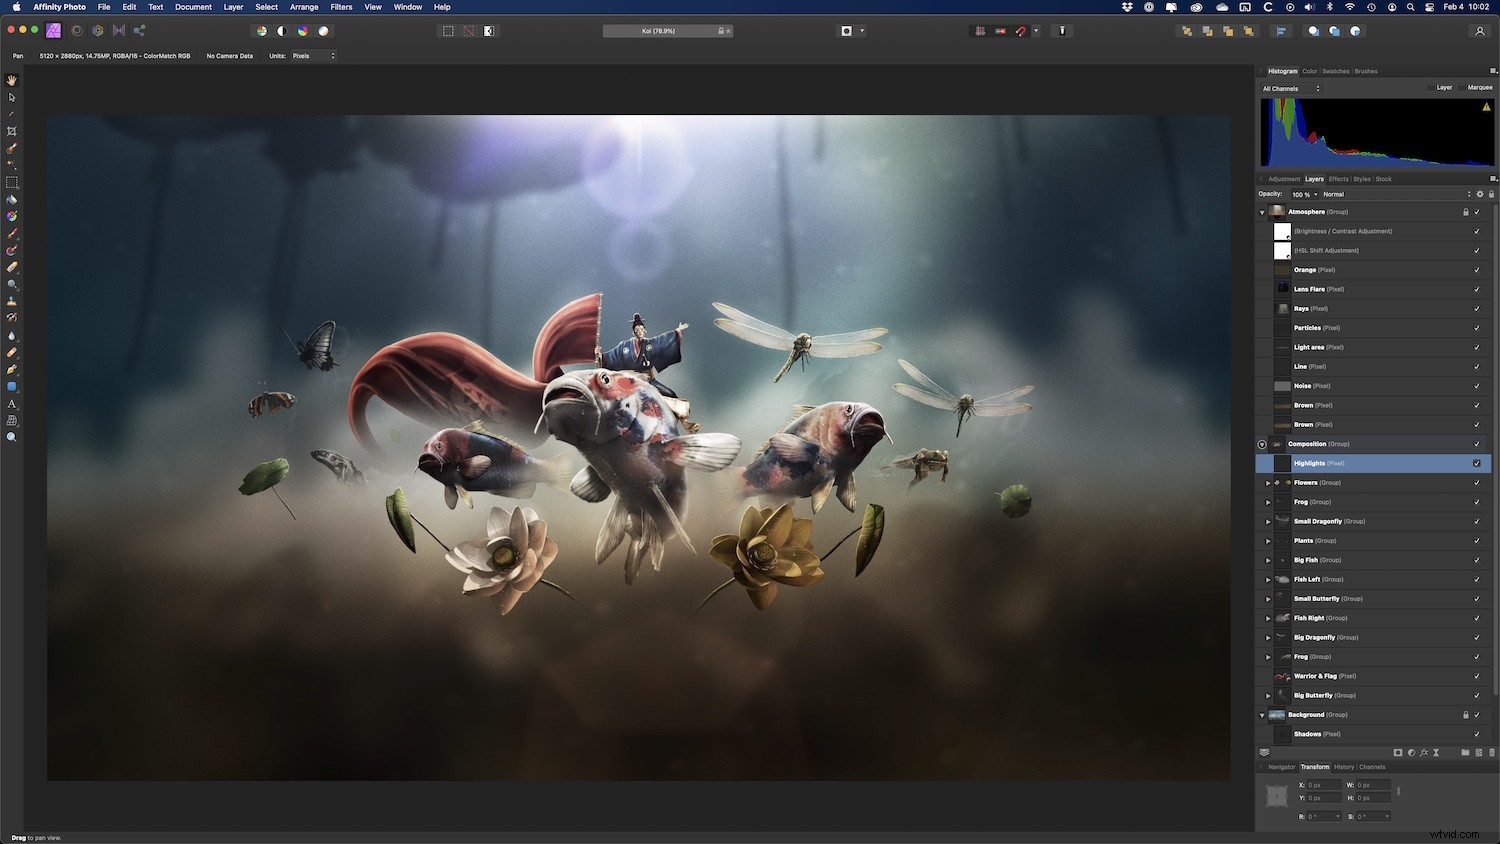Select the Crop tool in the toolbar

click(12, 131)
